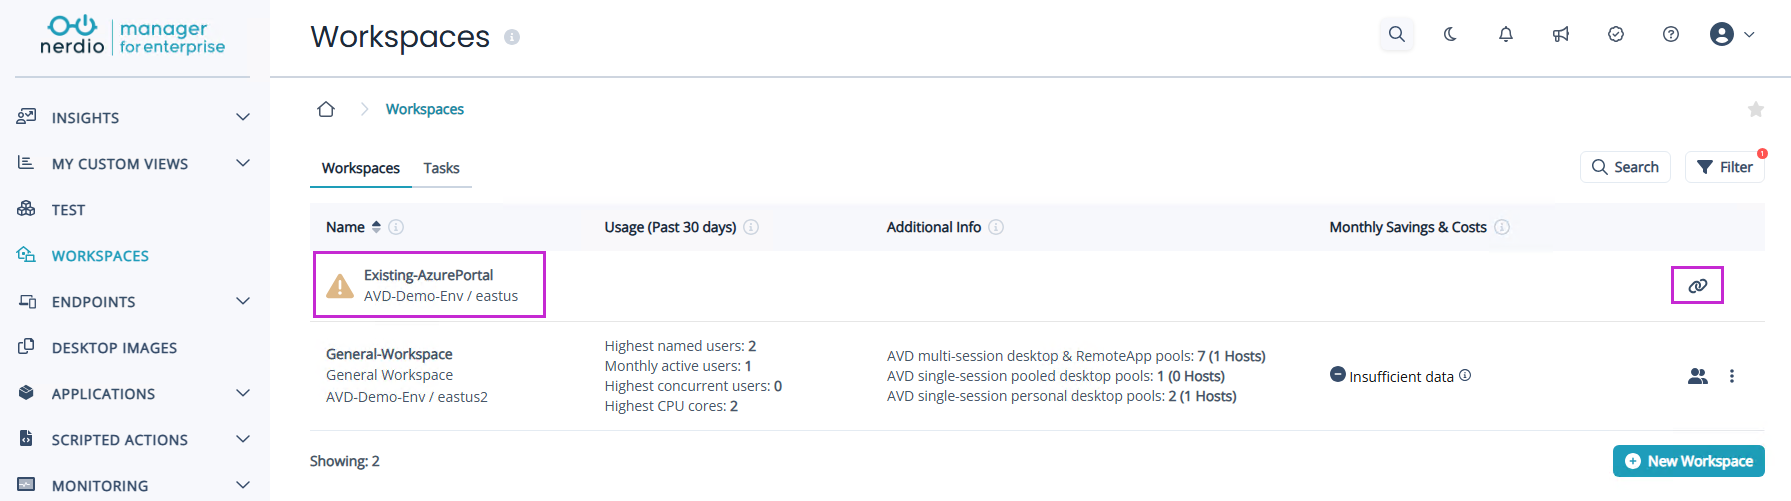Mark page as favorite with star
Image resolution: width=1791 pixels, height=501 pixels.
(1755, 109)
